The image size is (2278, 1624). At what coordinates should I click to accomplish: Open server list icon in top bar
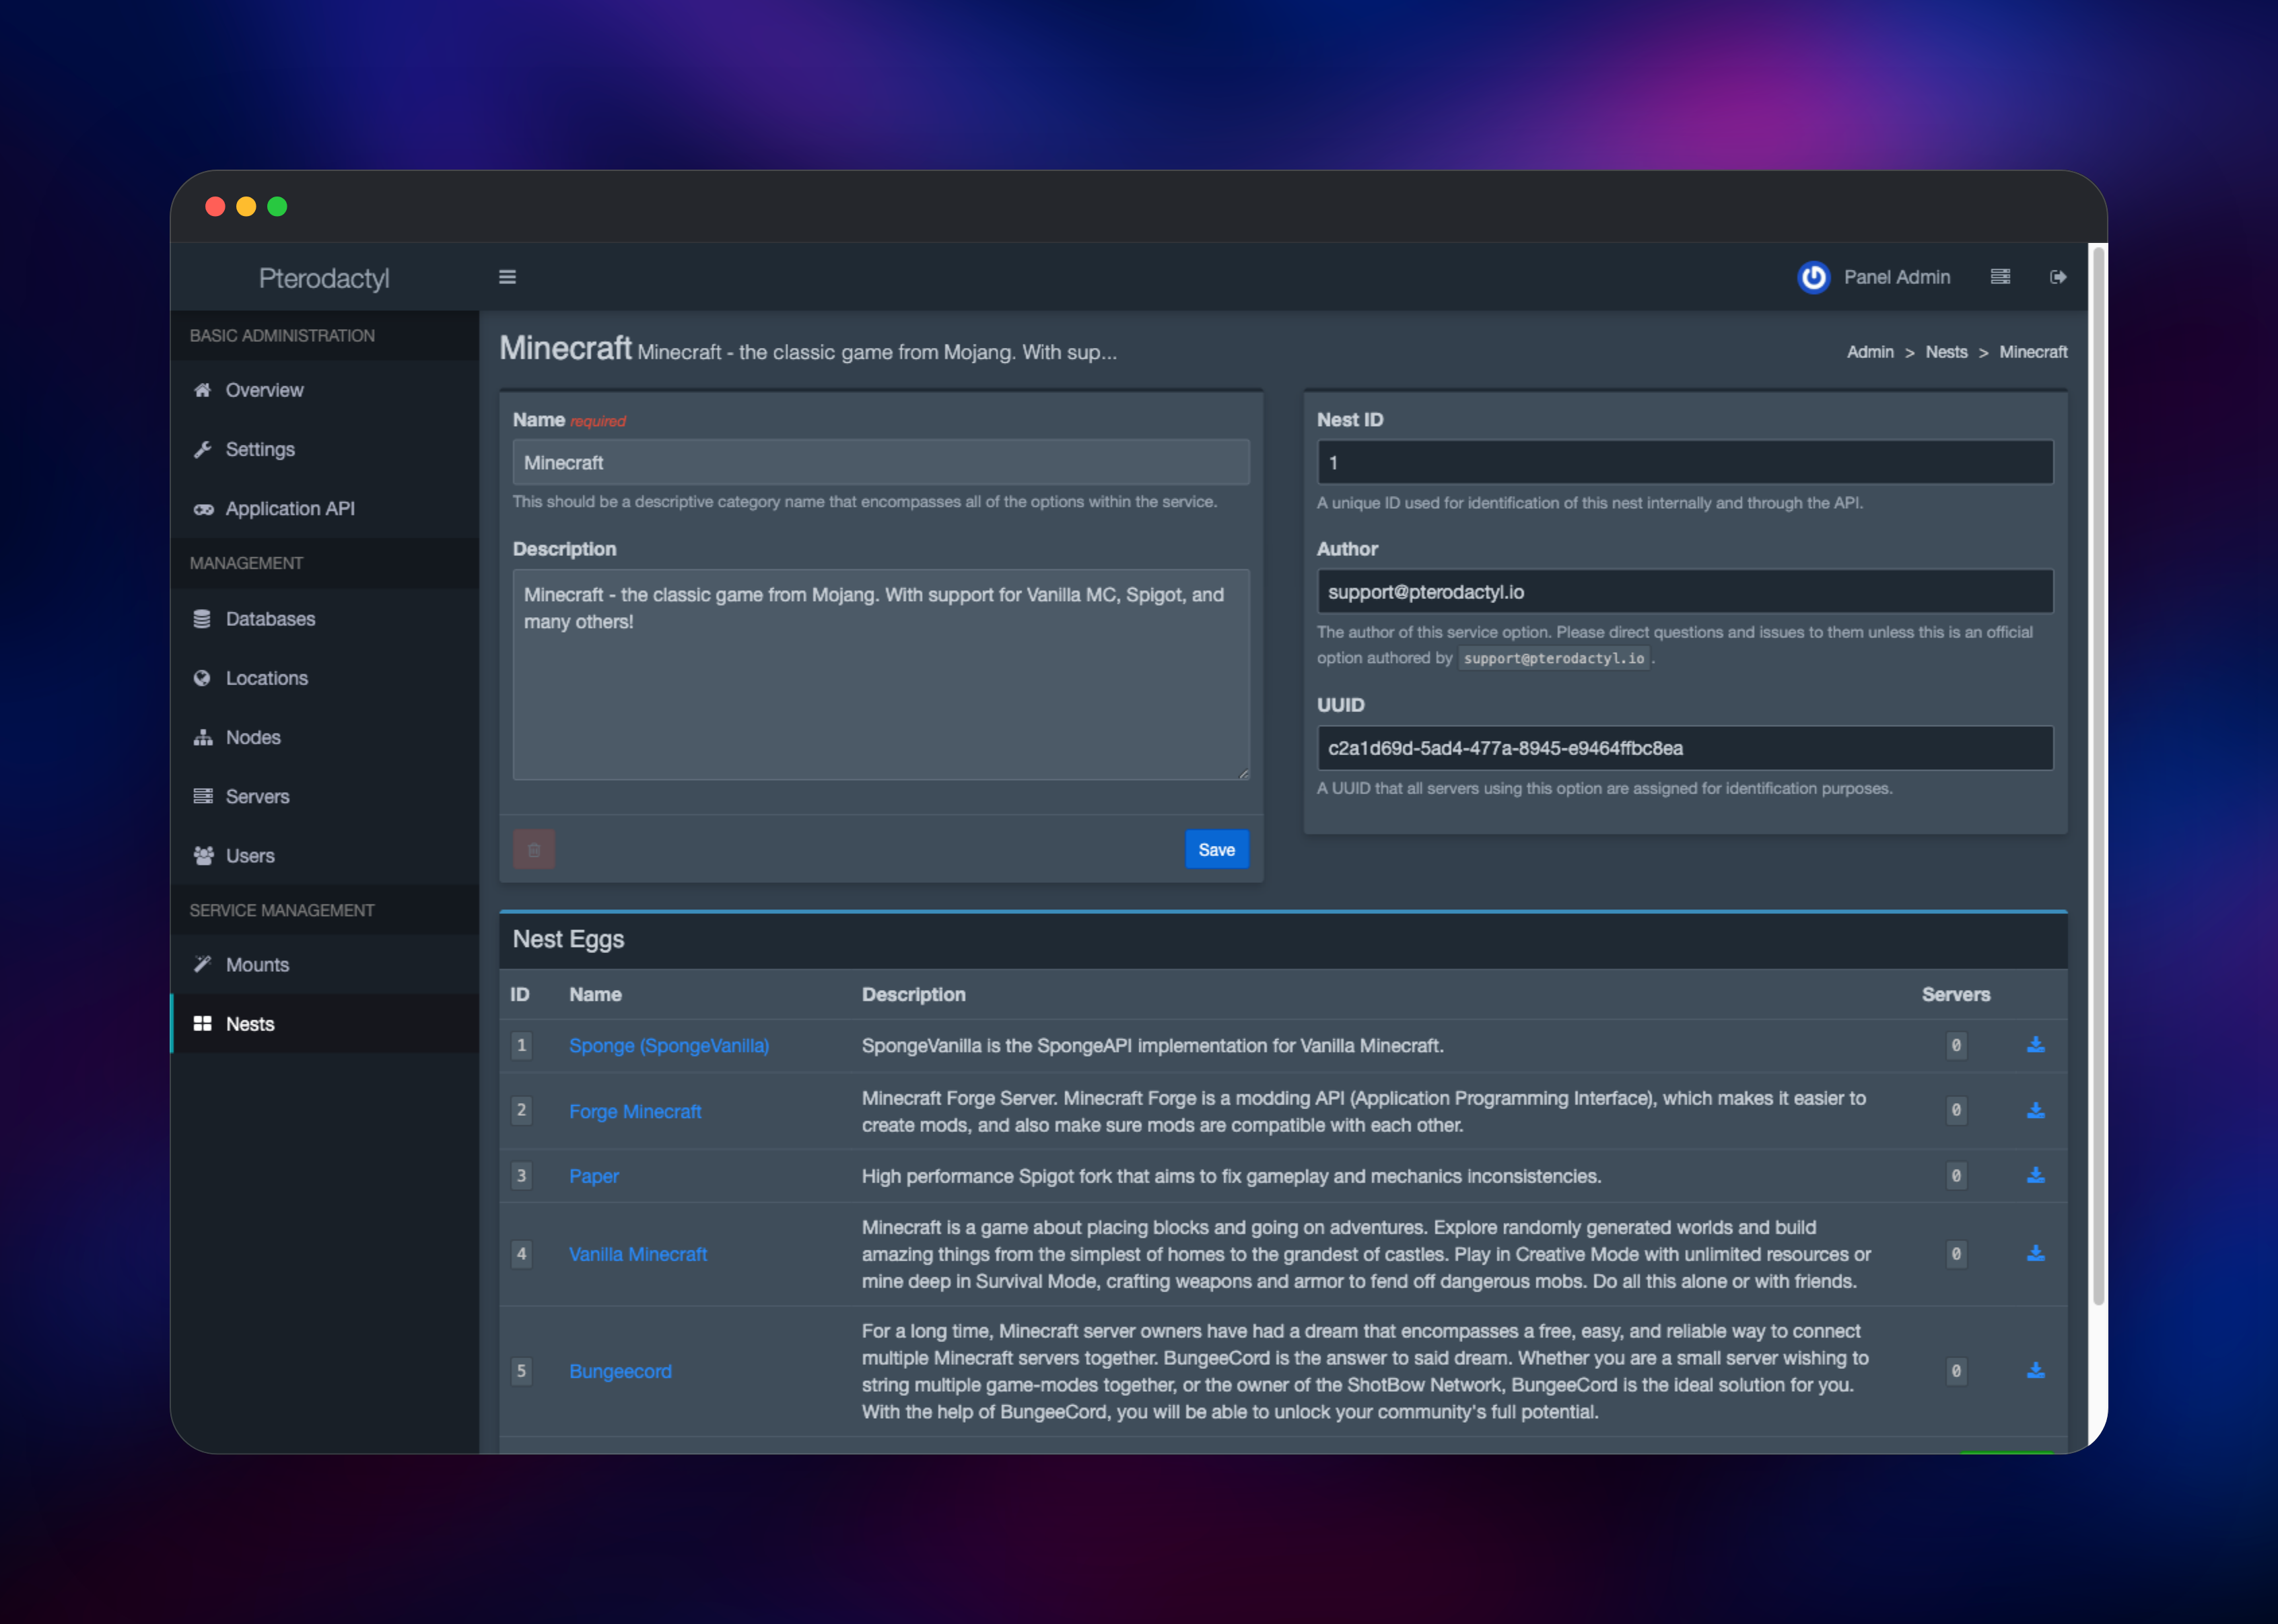[2000, 277]
